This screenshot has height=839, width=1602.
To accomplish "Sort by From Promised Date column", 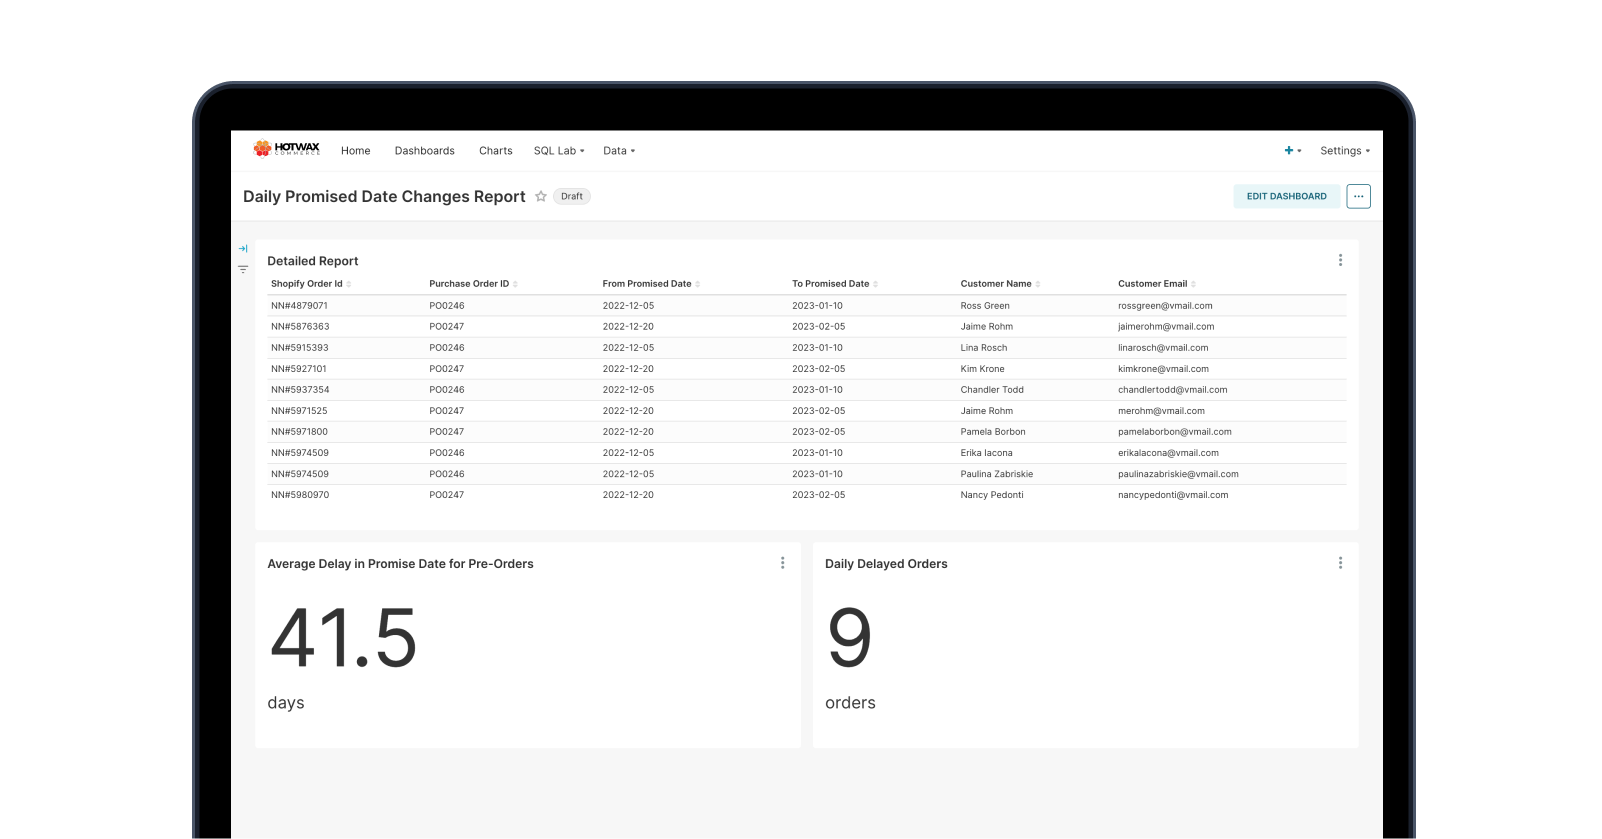I will click(651, 284).
